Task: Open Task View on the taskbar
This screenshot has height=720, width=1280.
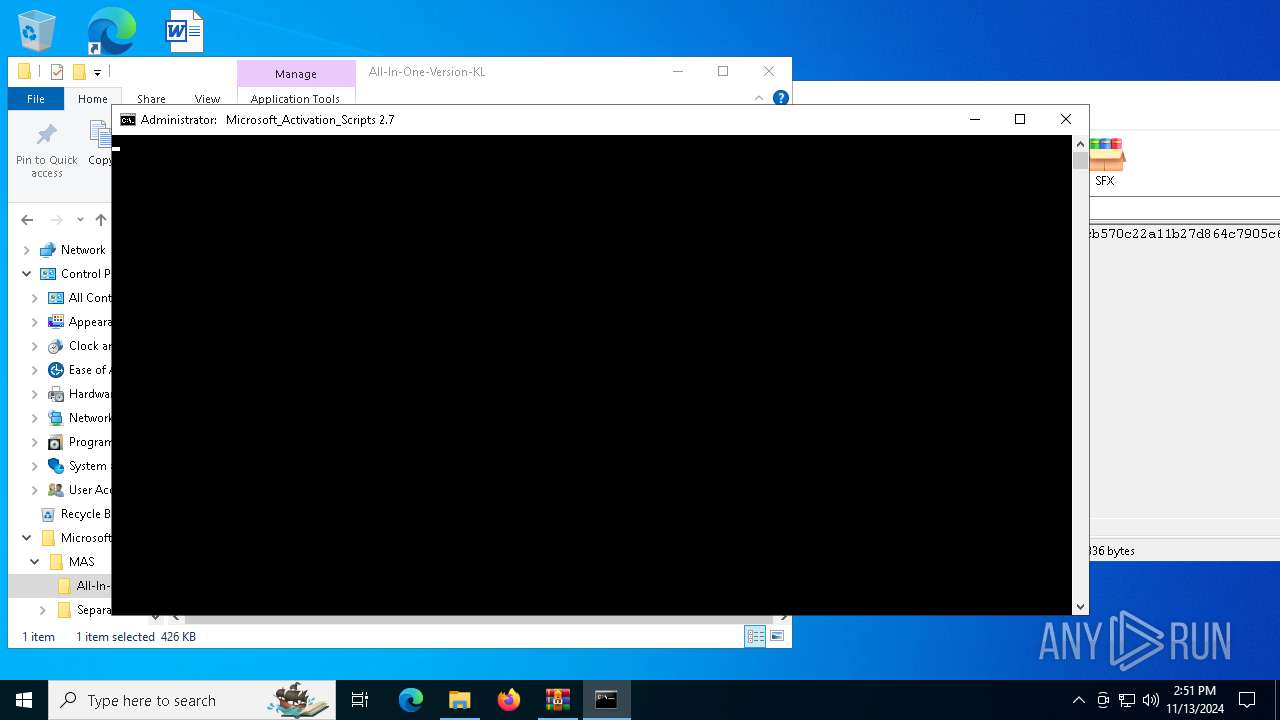Action: click(x=360, y=700)
